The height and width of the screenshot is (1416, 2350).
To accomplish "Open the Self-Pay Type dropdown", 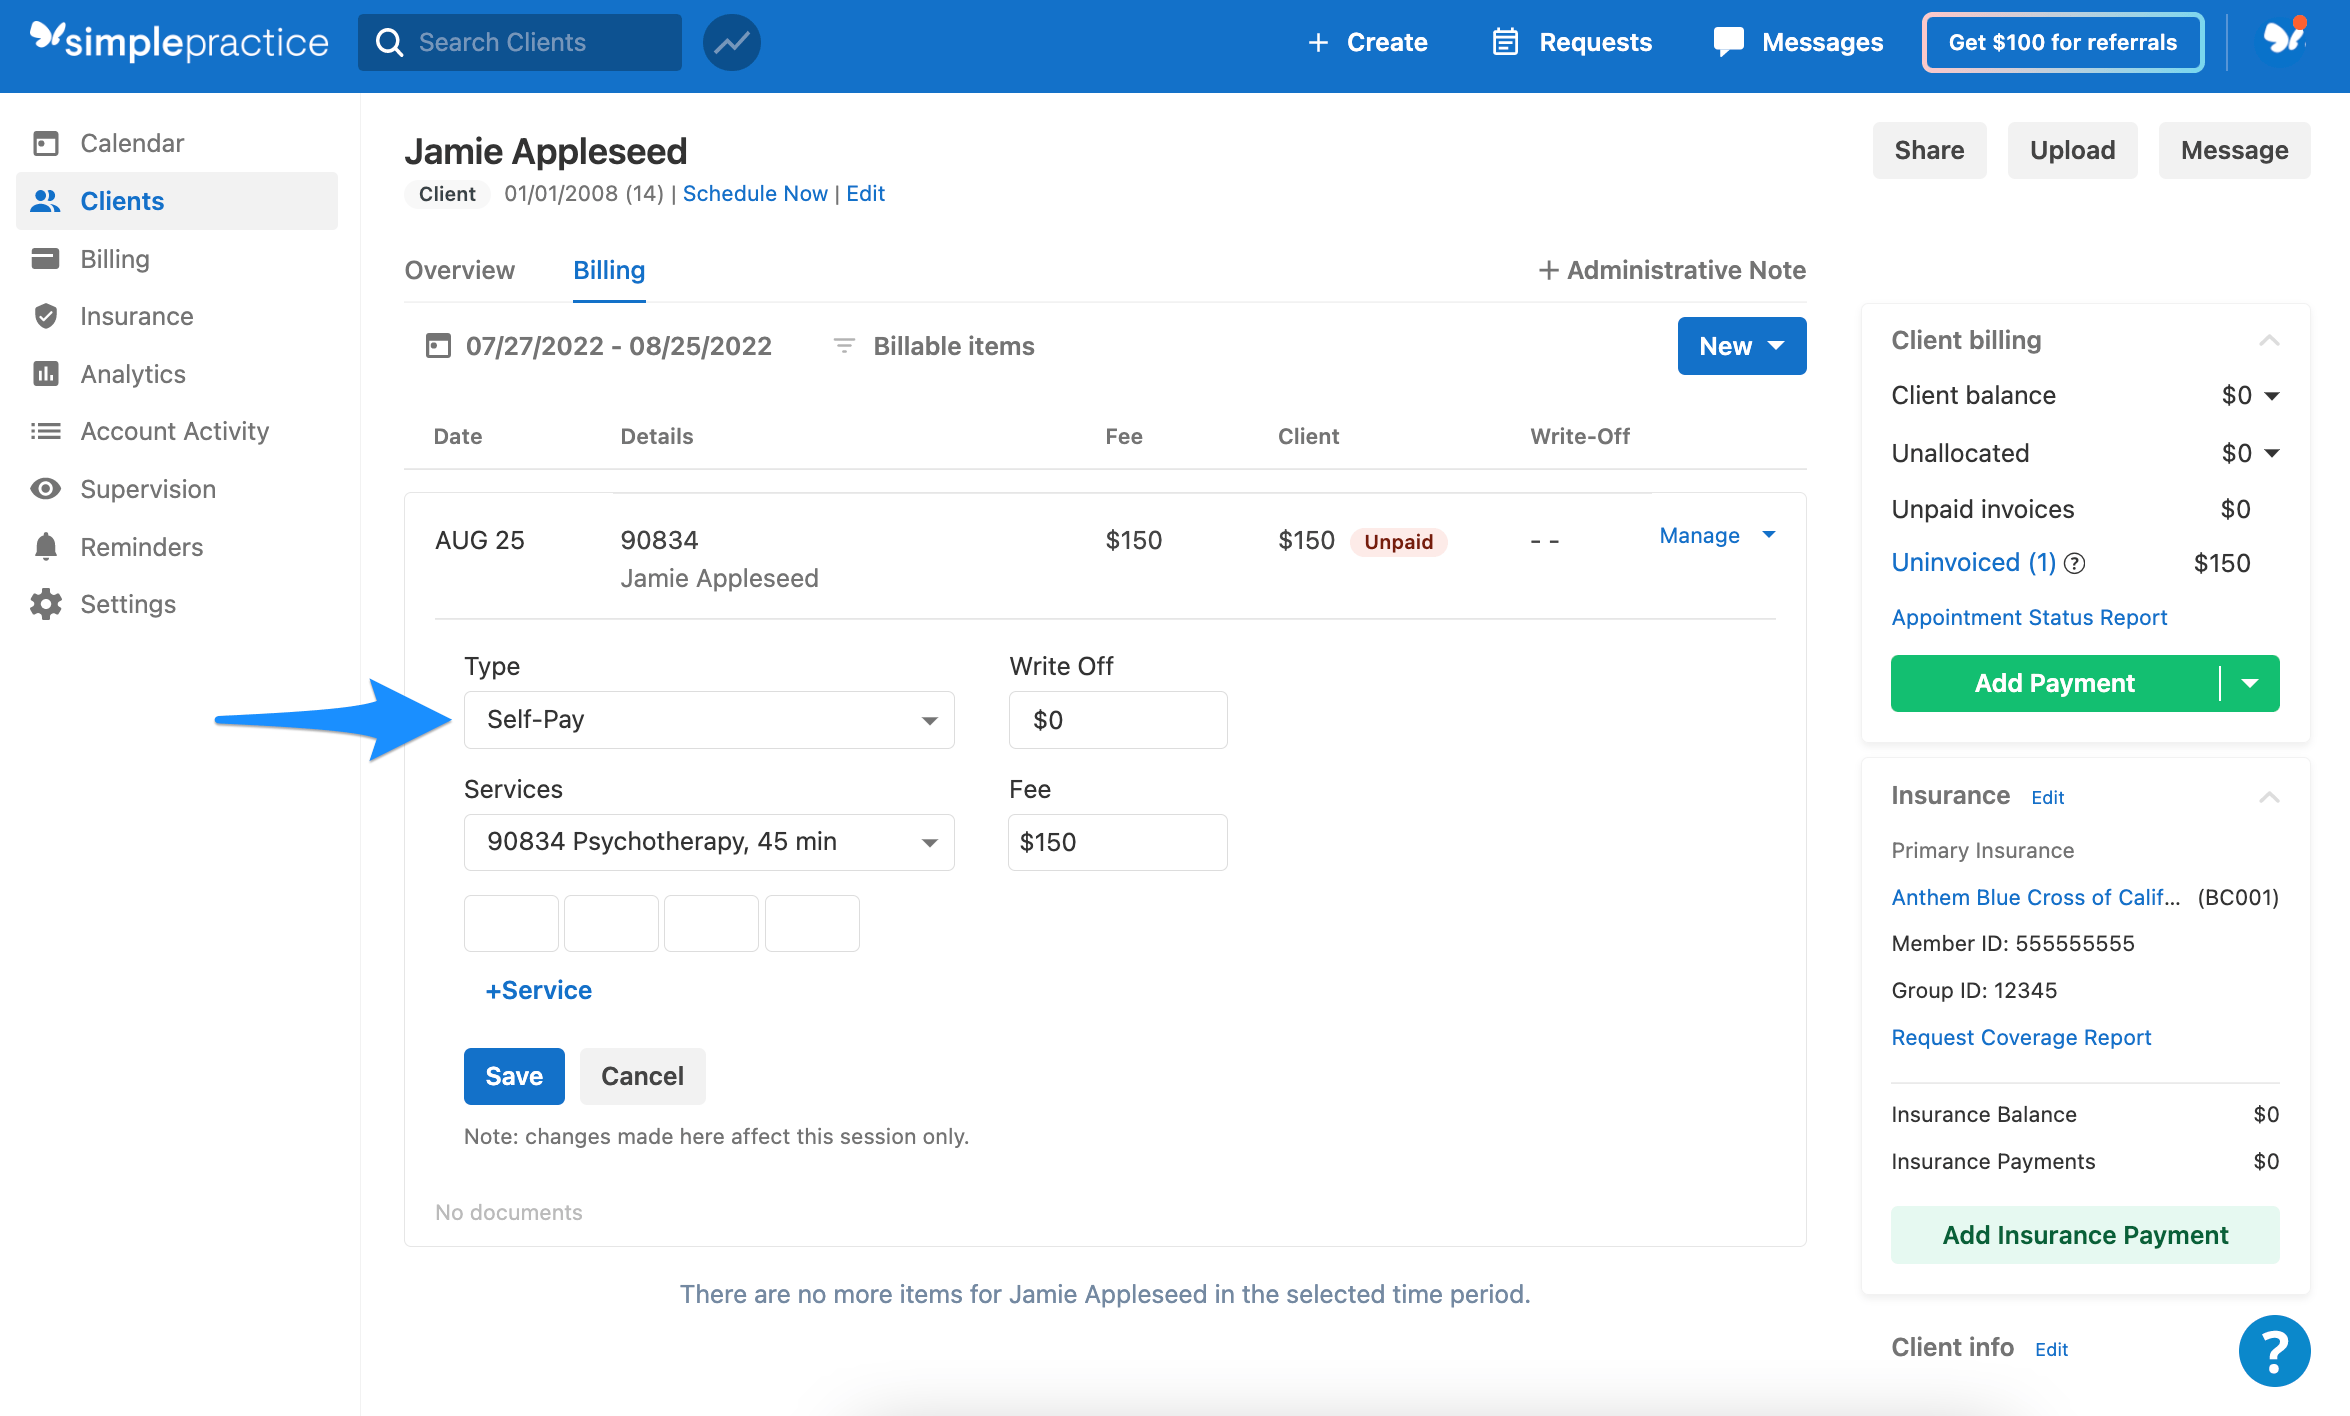I will point(708,719).
